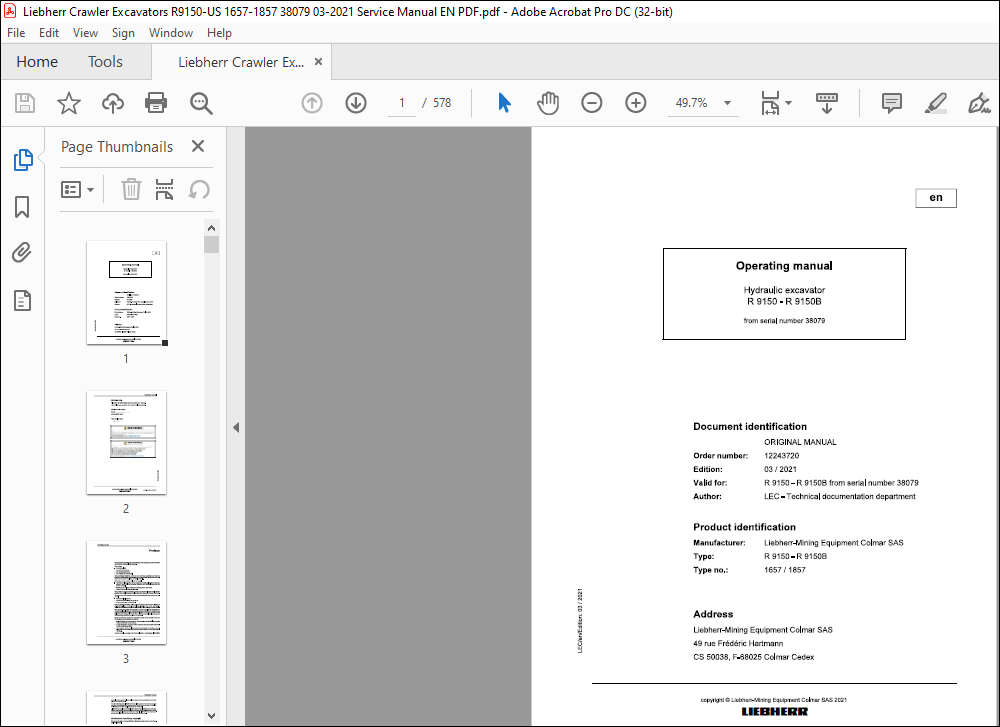Collapse navigation pane with left arrow
The height and width of the screenshot is (727, 1000).
click(x=236, y=427)
